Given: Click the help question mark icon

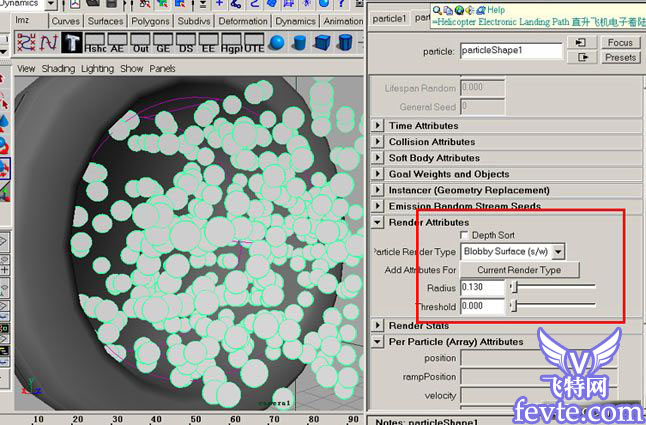Looking at the screenshot, I should click(342, 4).
